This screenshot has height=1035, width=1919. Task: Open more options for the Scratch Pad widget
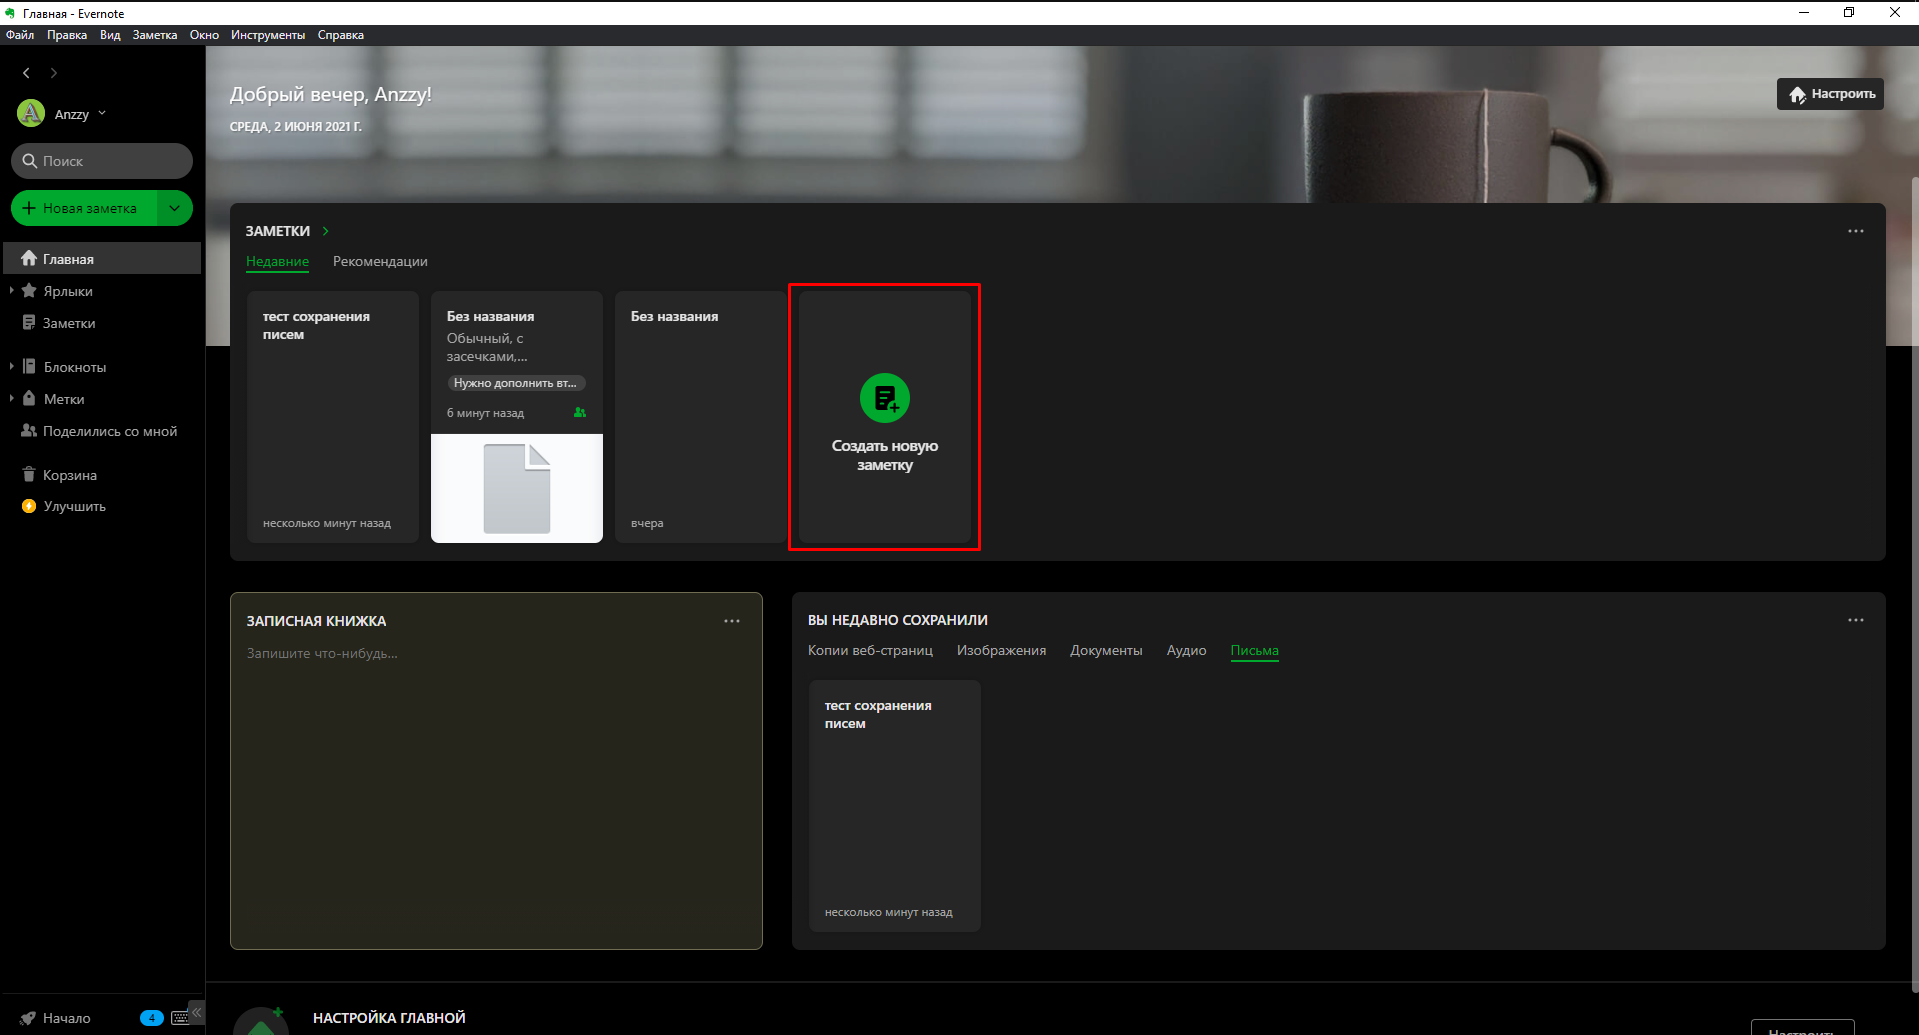732,621
